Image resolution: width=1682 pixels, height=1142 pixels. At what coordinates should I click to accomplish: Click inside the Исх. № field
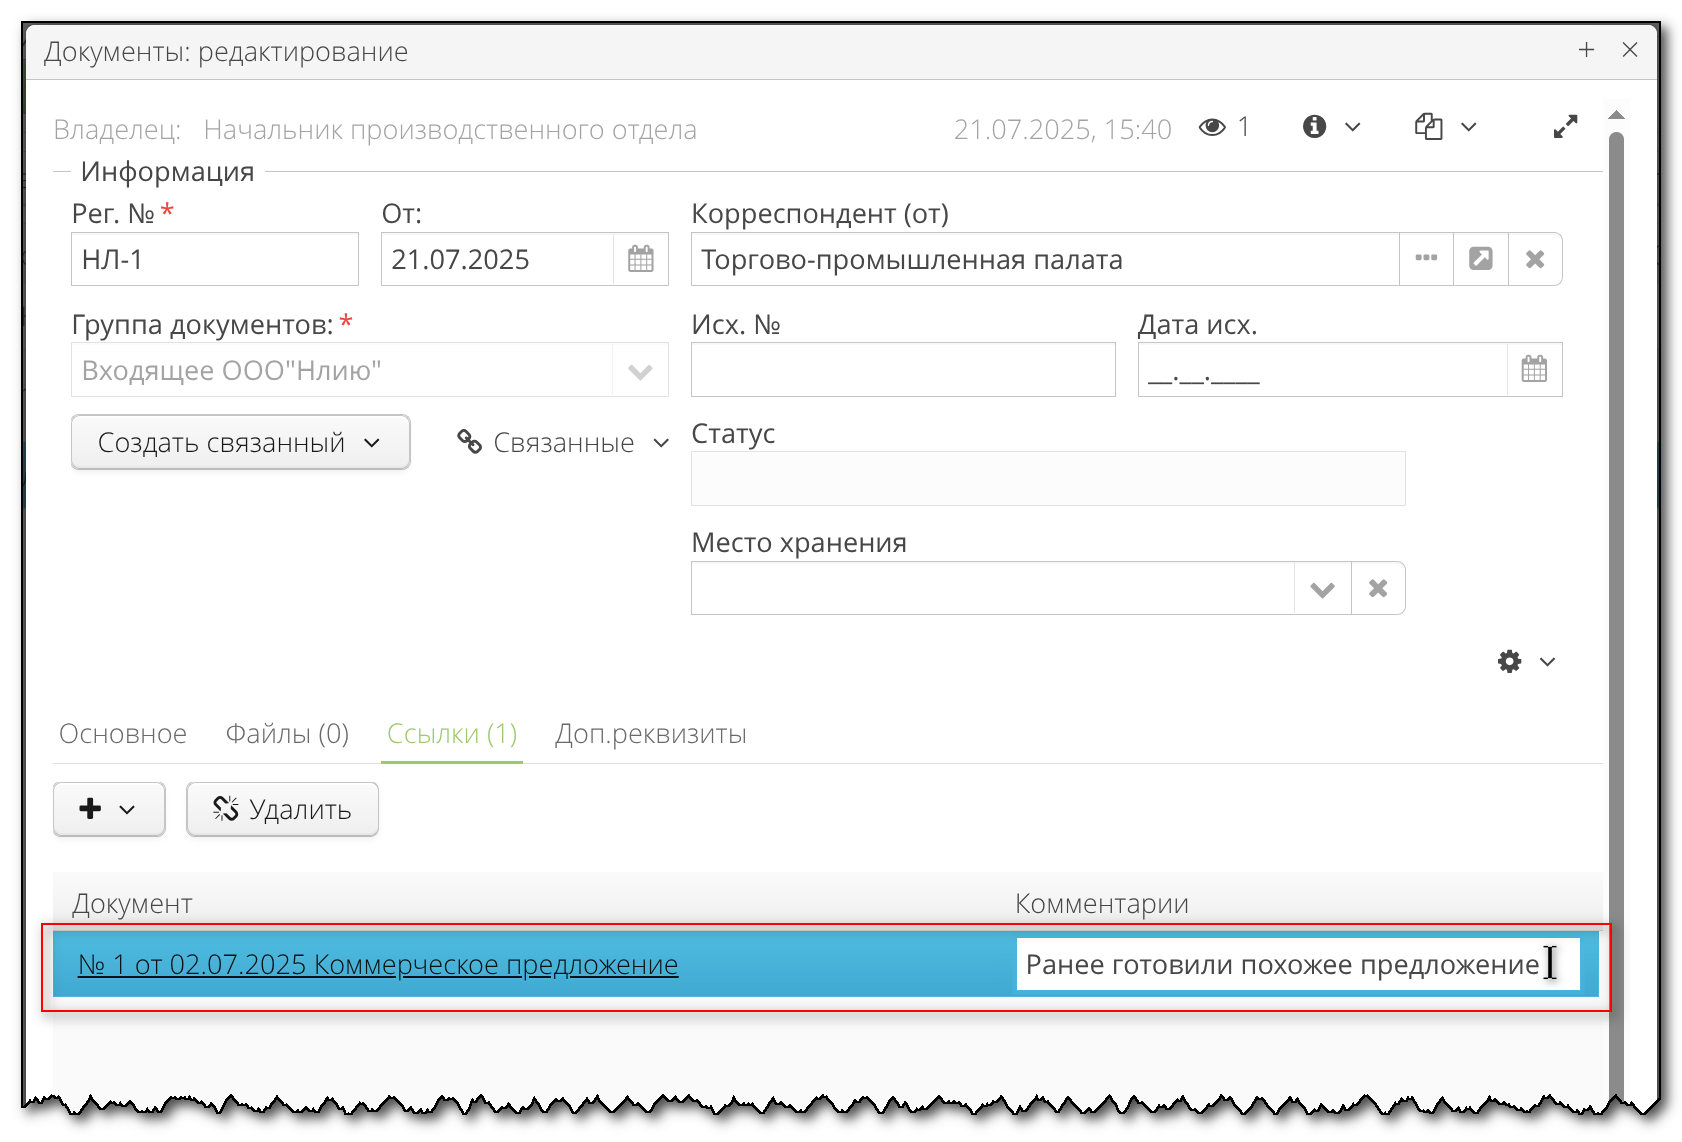(x=900, y=370)
